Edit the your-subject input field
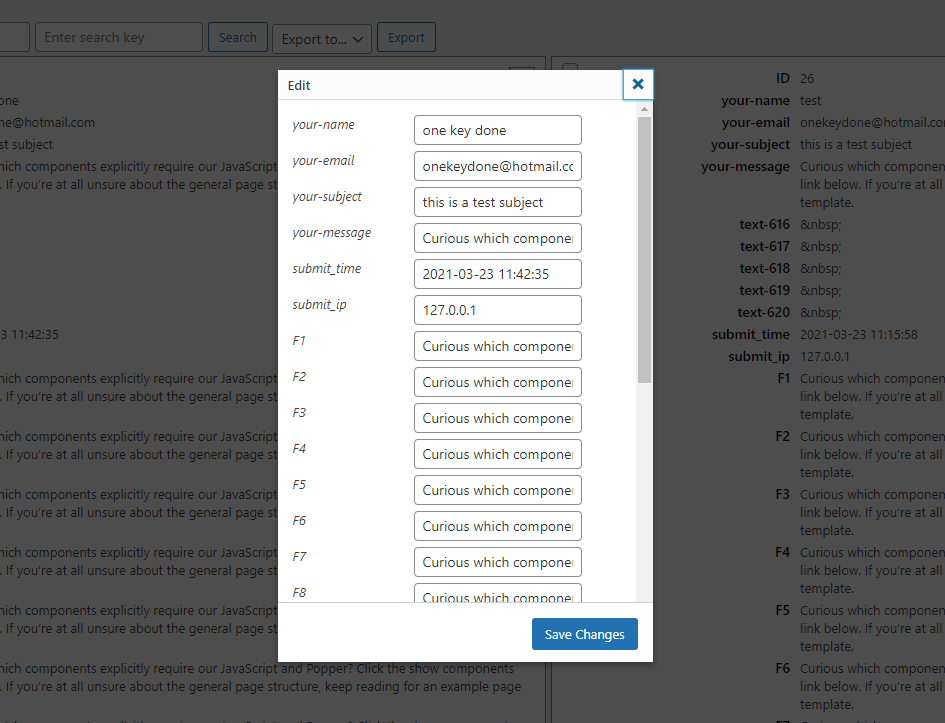The height and width of the screenshot is (723, 945). coord(498,202)
